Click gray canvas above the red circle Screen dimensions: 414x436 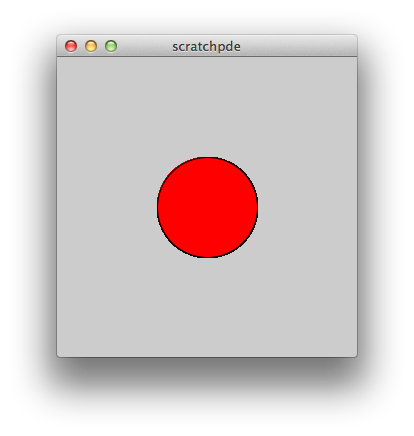click(x=207, y=107)
